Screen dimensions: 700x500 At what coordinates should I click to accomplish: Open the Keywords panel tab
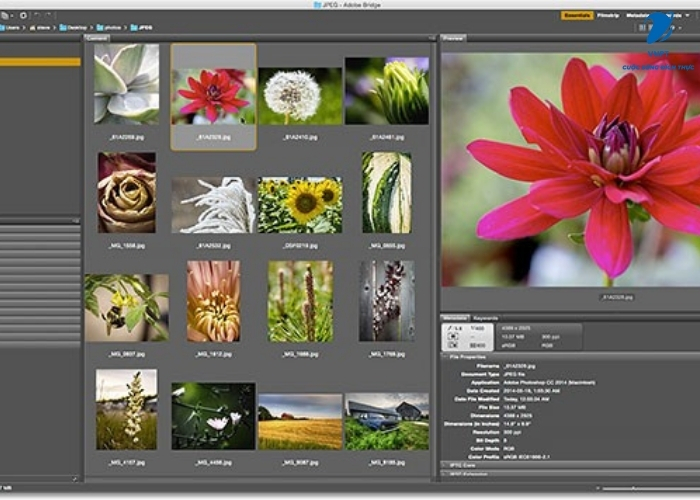tap(486, 318)
